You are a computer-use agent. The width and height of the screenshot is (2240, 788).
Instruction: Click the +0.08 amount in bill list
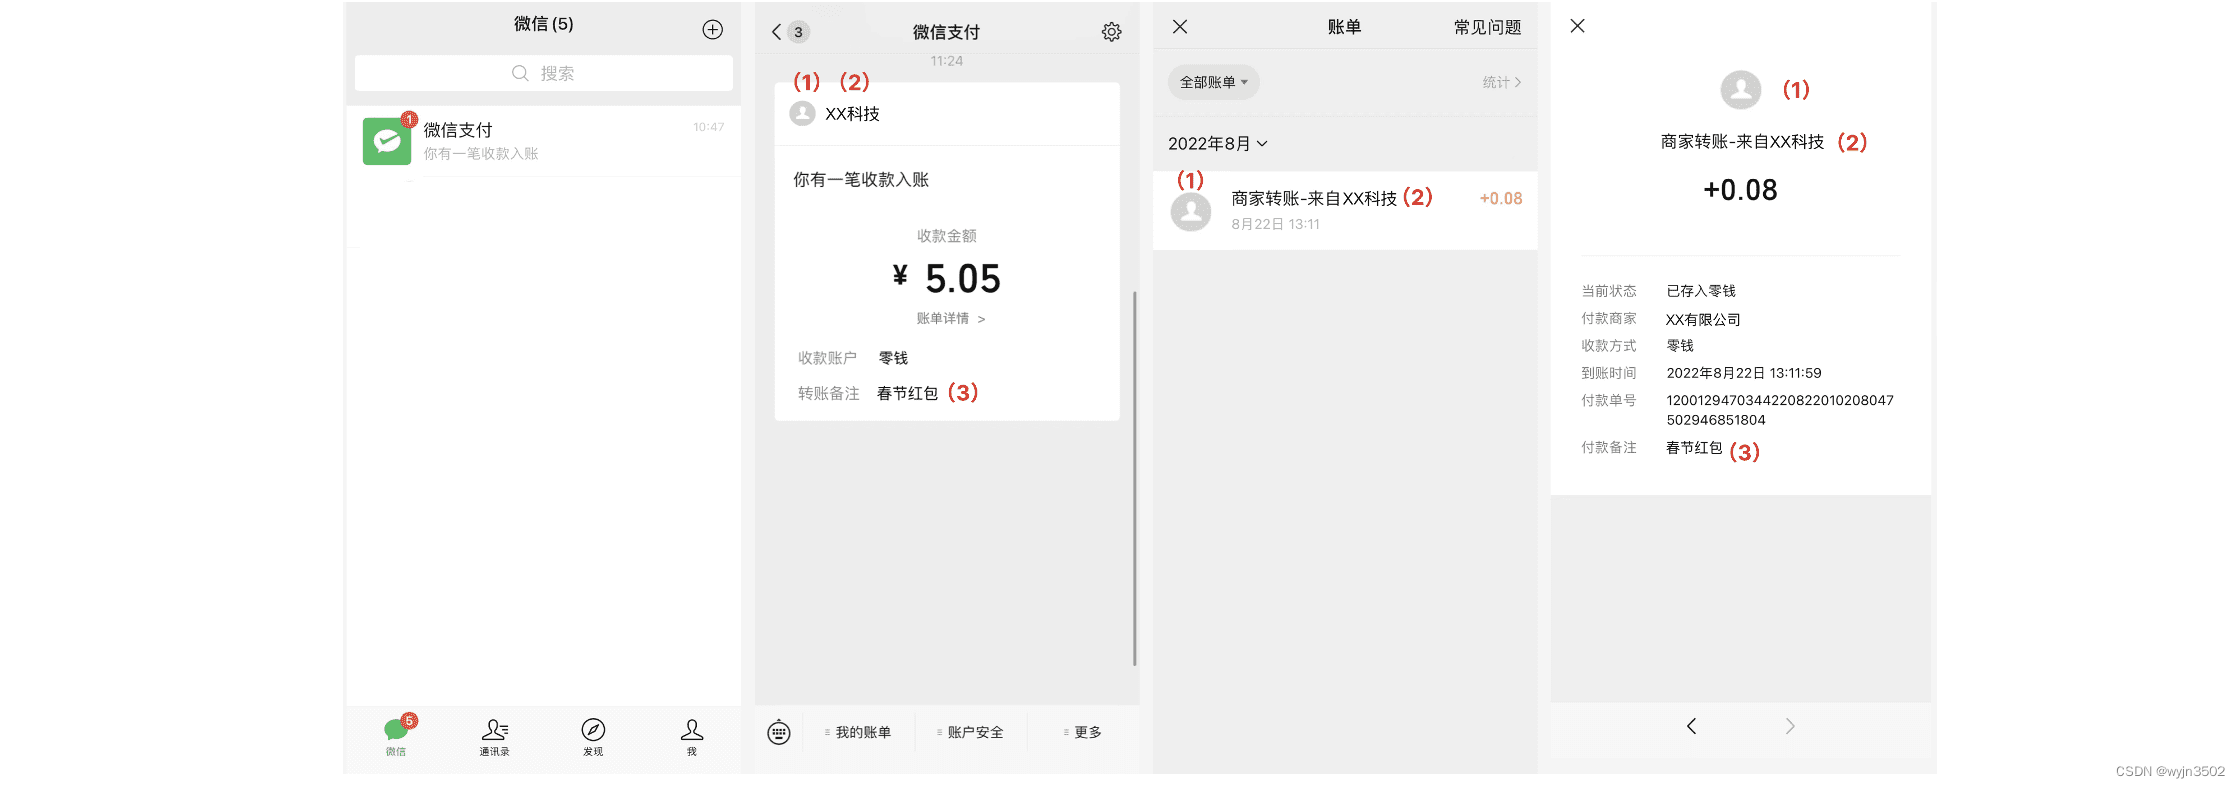pos(1500,198)
